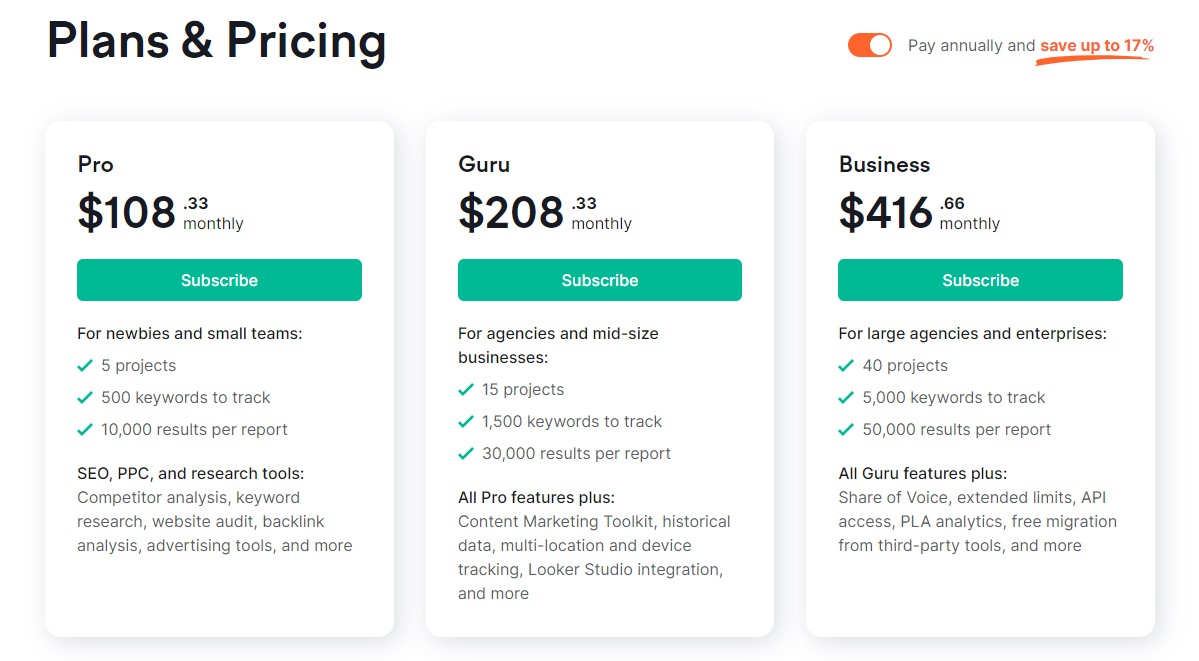Click checkmark beside 50,000 results per report
Viewport: 1199px width, 661px height.
click(847, 430)
